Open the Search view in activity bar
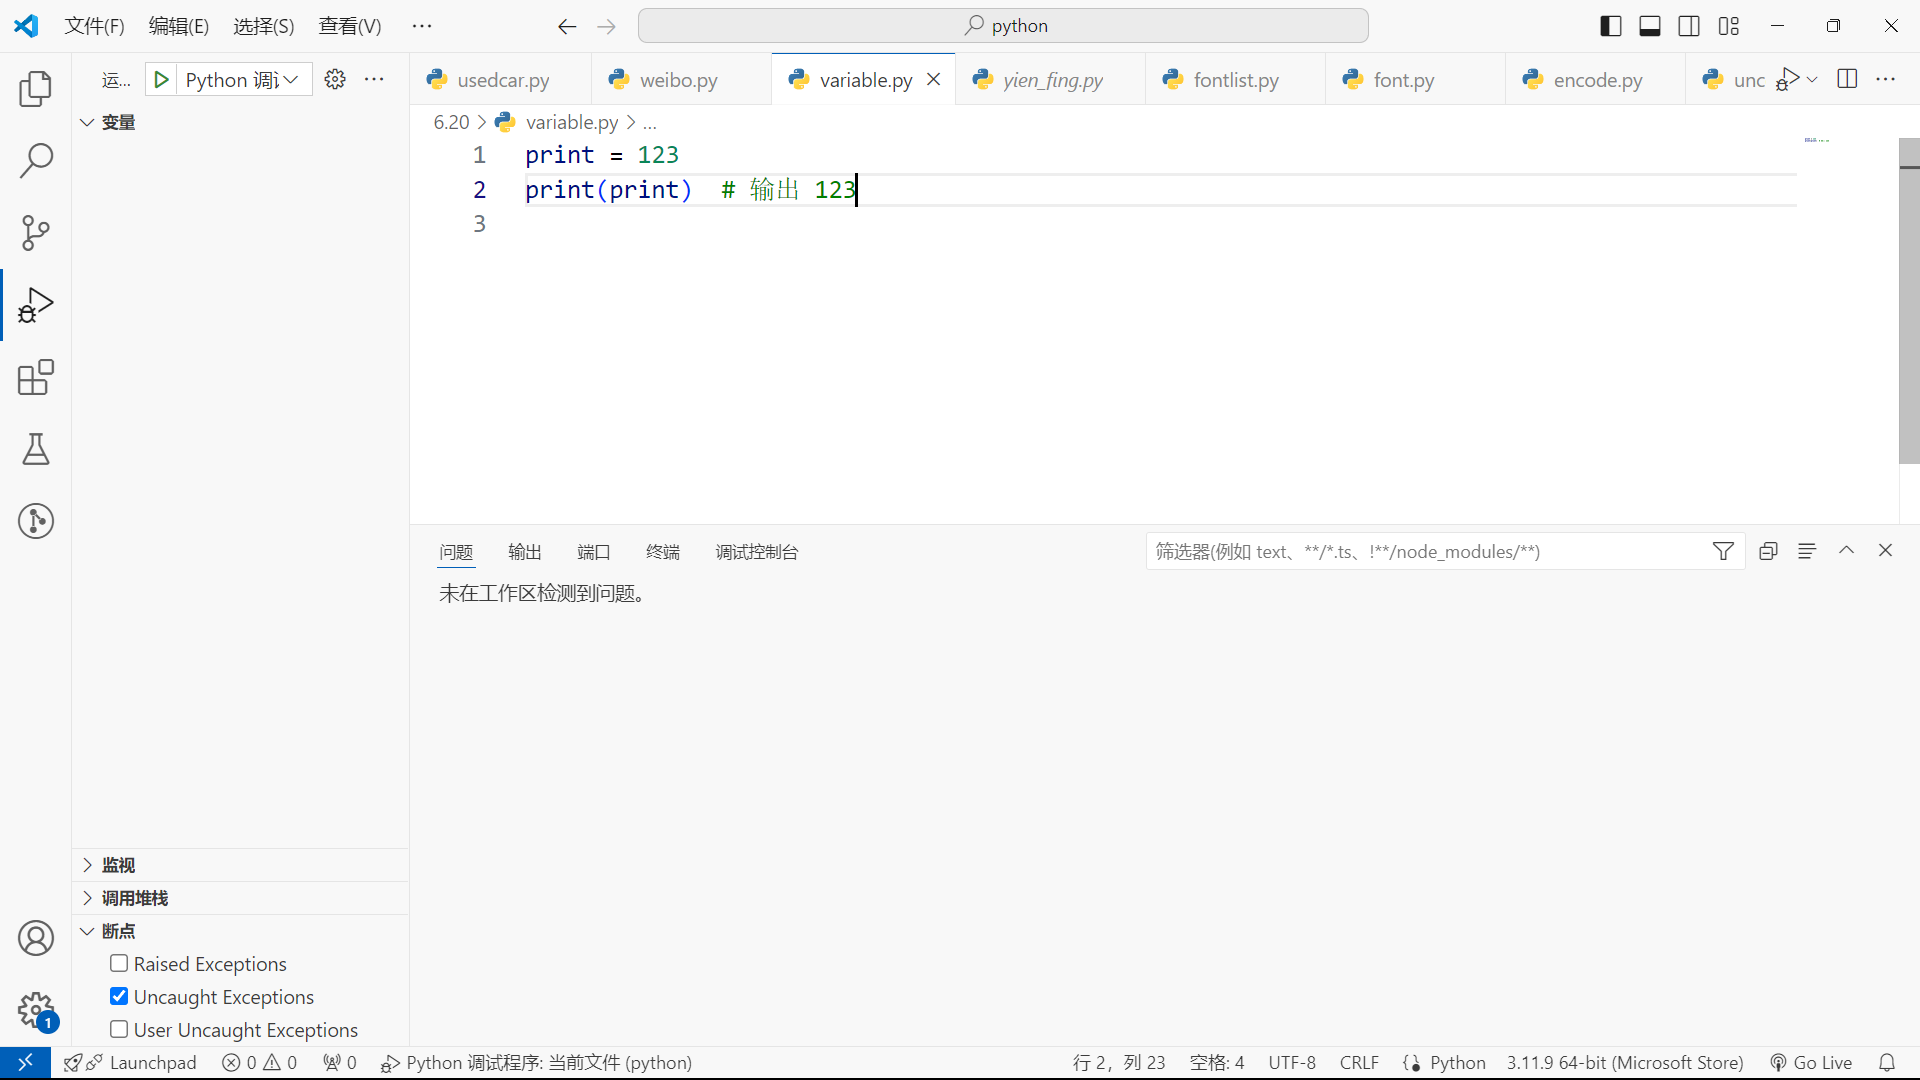1920x1080 pixels. tap(36, 161)
